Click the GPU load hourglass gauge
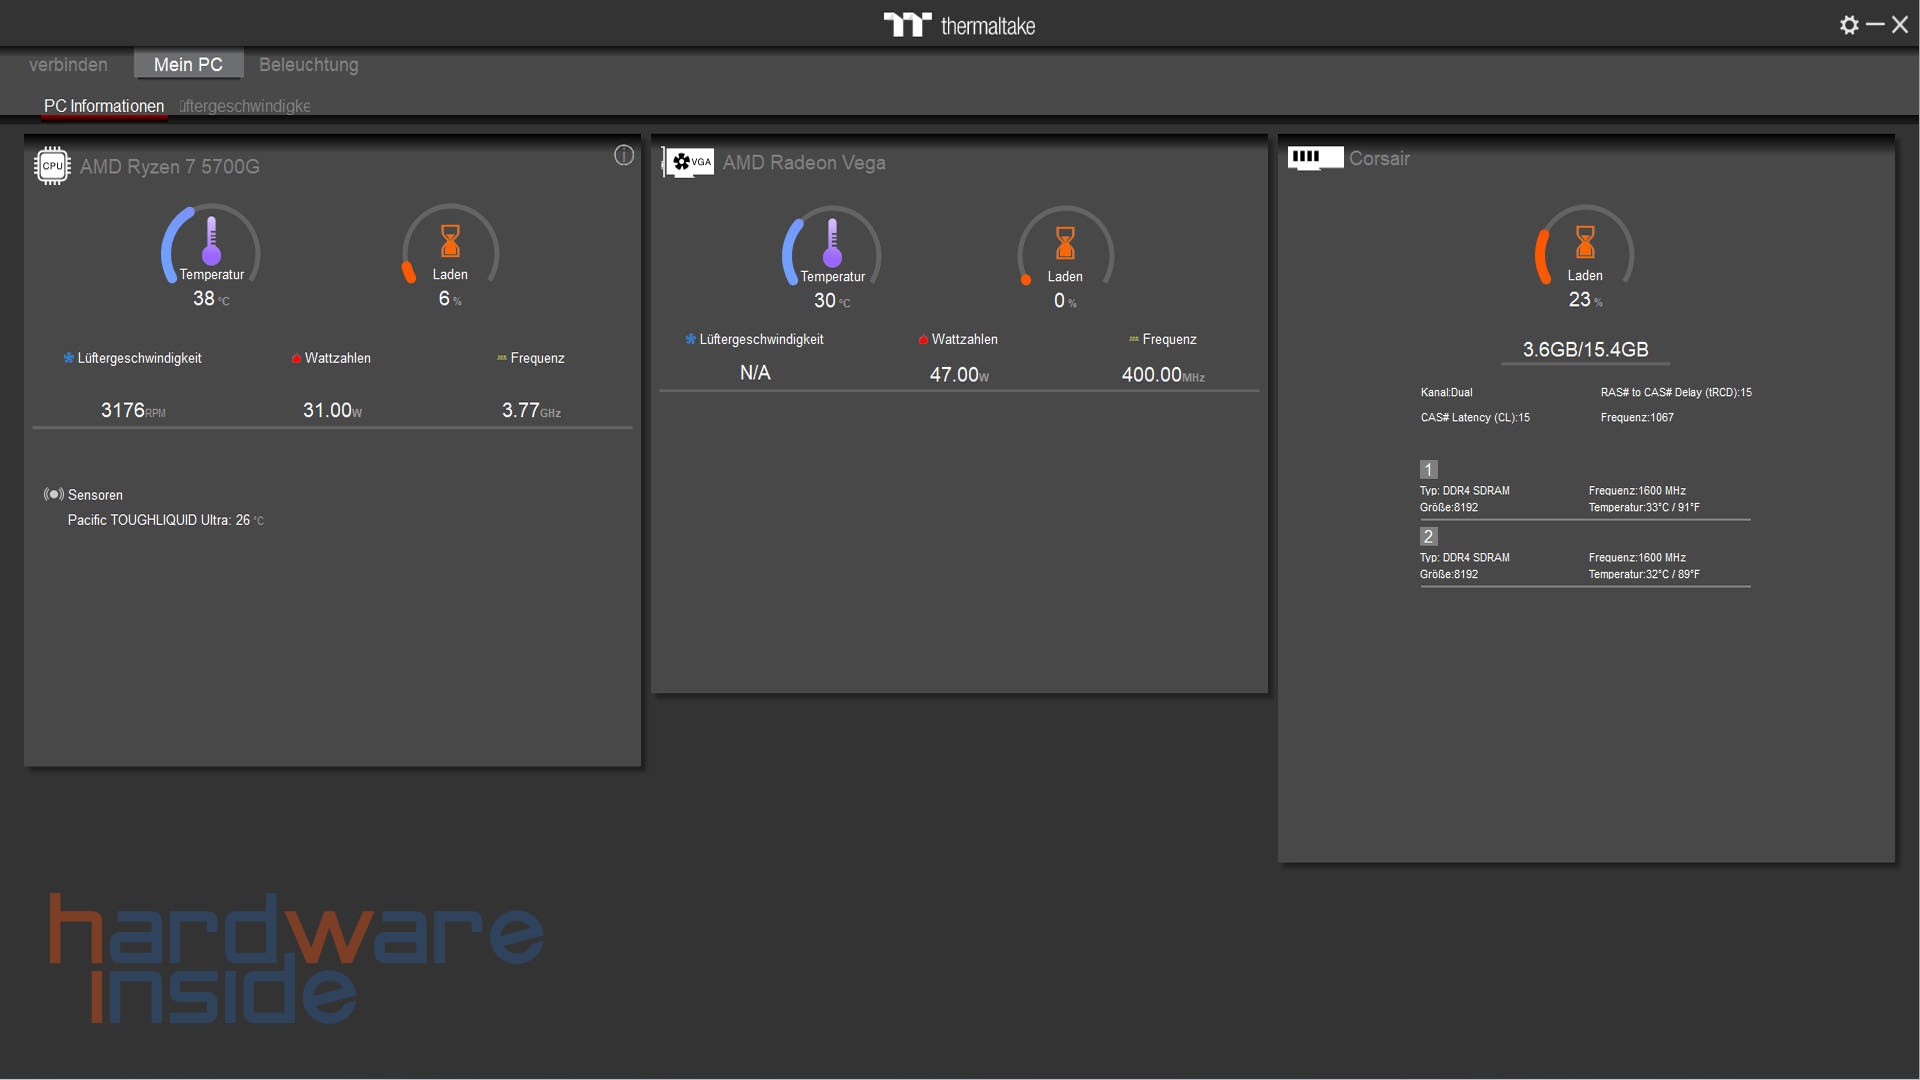 pos(1065,245)
